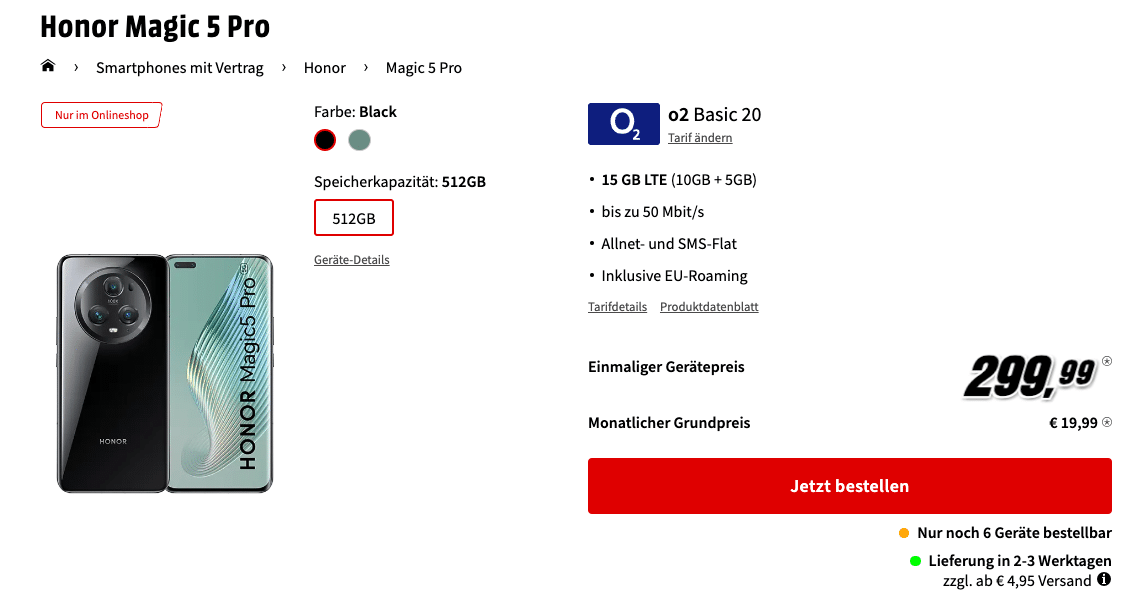This screenshot has width=1122, height=608.
Task: Open shipping cost info icon
Action: pos(1104,579)
